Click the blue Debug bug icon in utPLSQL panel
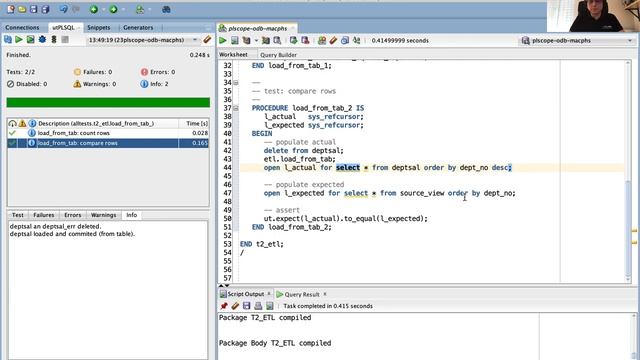Image resolution: width=640 pixels, height=360 pixels. 42,40
